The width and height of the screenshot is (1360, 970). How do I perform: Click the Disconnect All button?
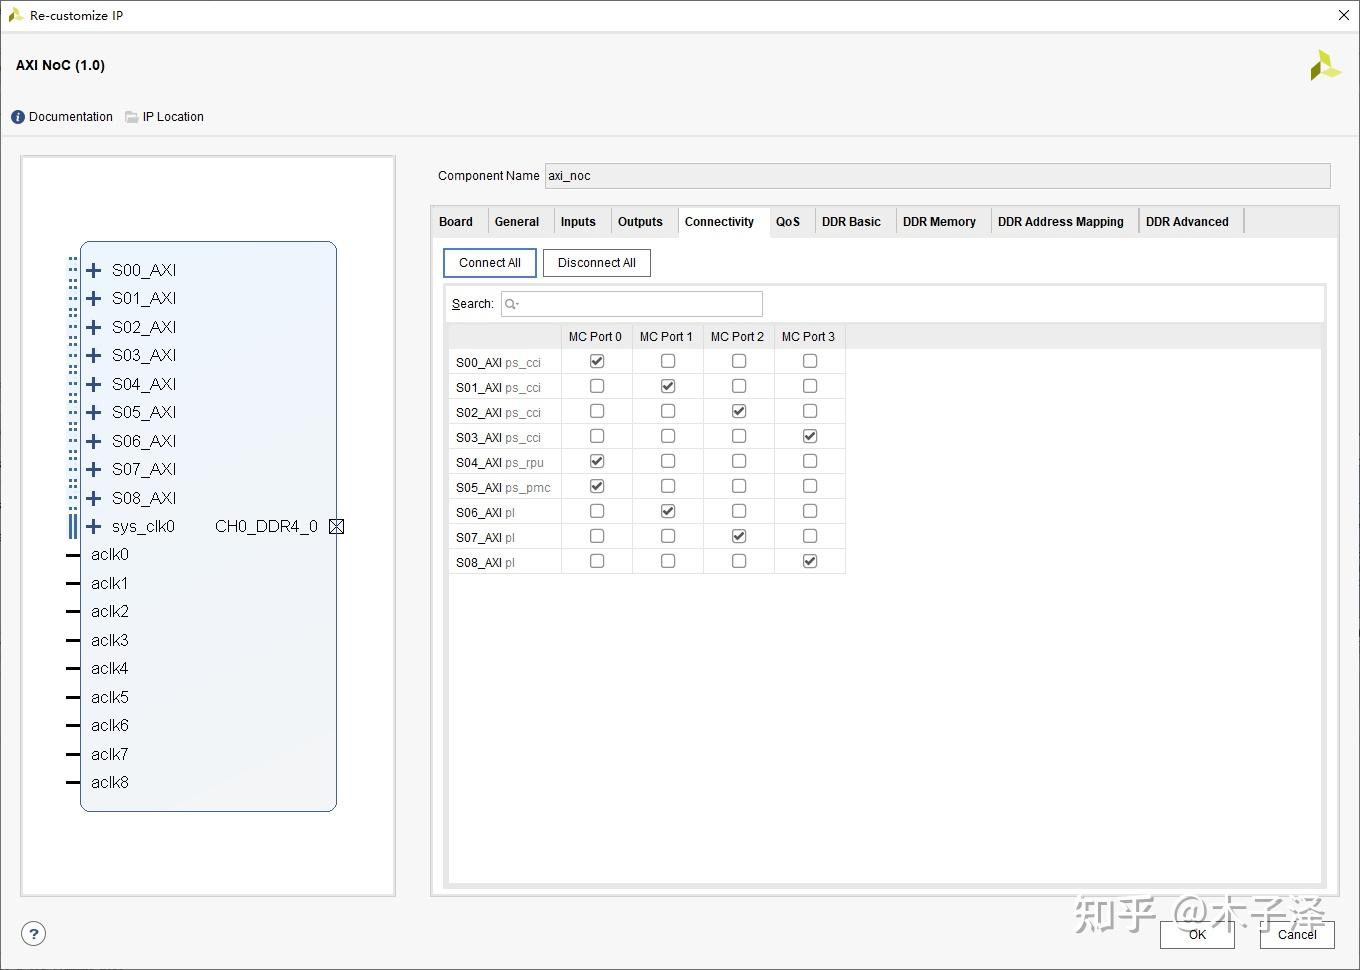597,263
